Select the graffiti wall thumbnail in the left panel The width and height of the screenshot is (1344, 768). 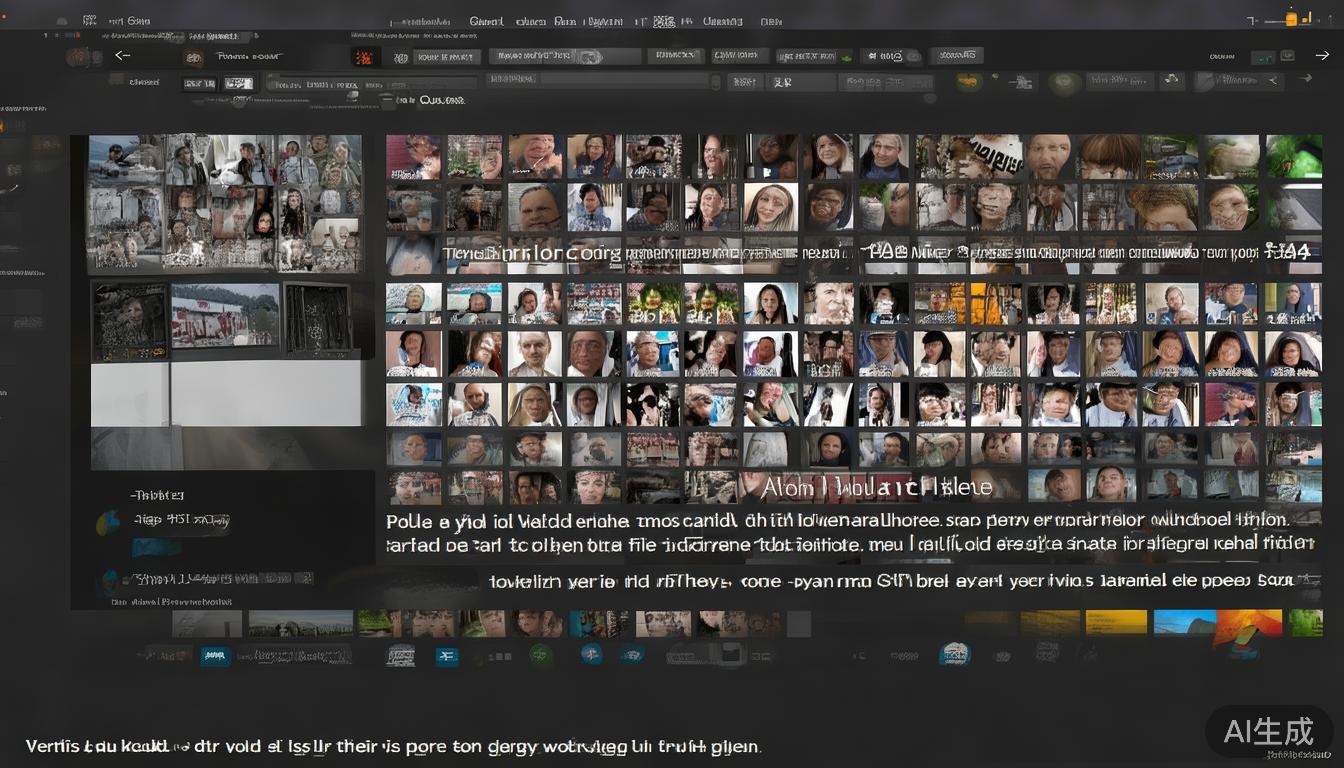[x=225, y=317]
